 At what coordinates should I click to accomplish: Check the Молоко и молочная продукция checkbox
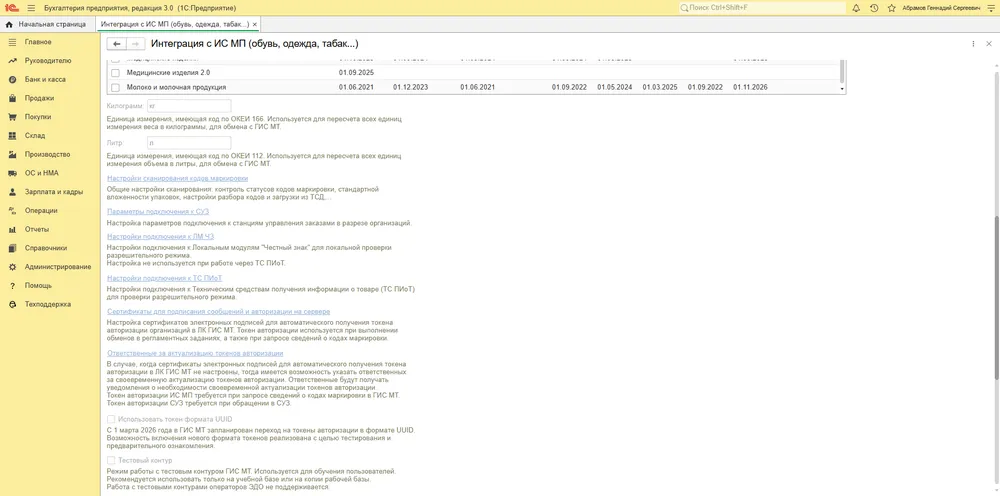point(115,87)
